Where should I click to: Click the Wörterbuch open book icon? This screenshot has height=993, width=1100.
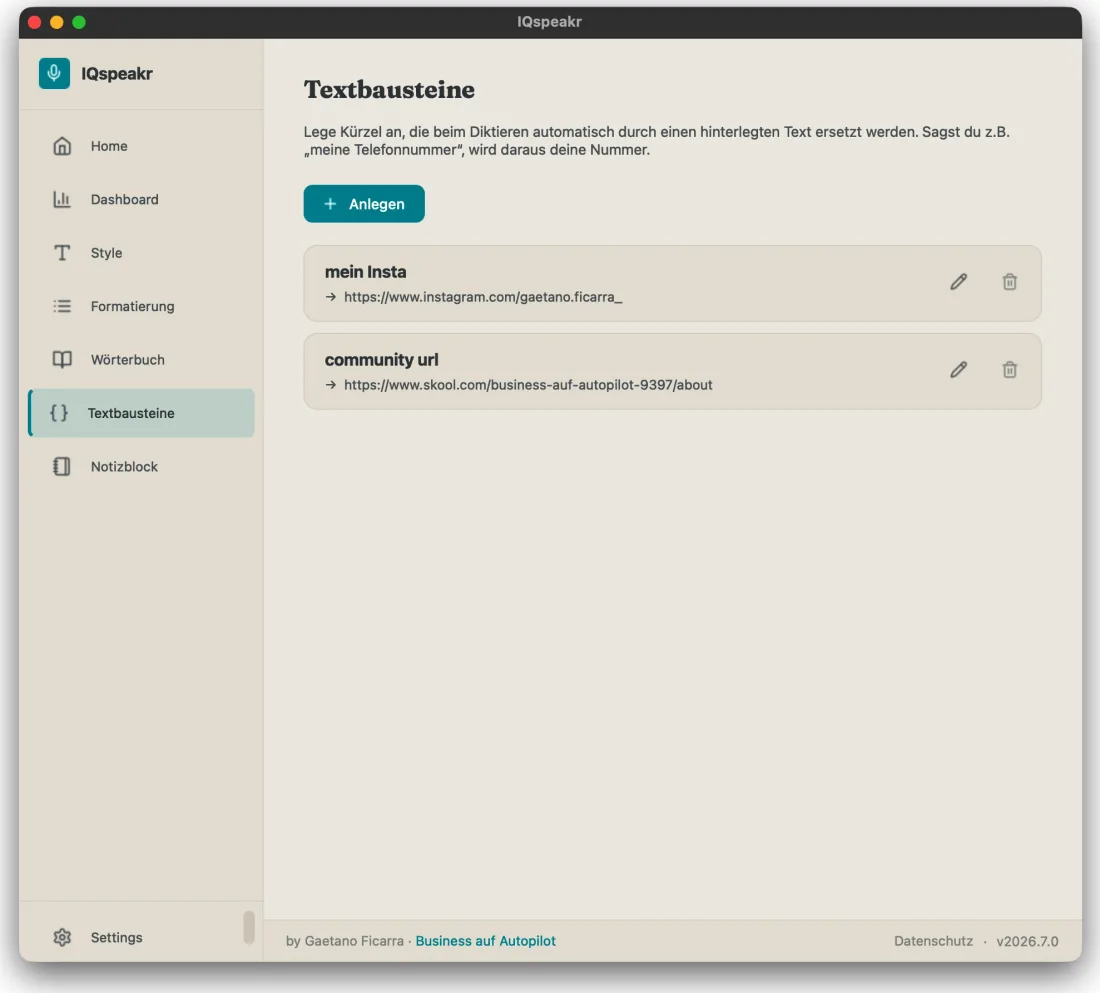(x=62, y=359)
